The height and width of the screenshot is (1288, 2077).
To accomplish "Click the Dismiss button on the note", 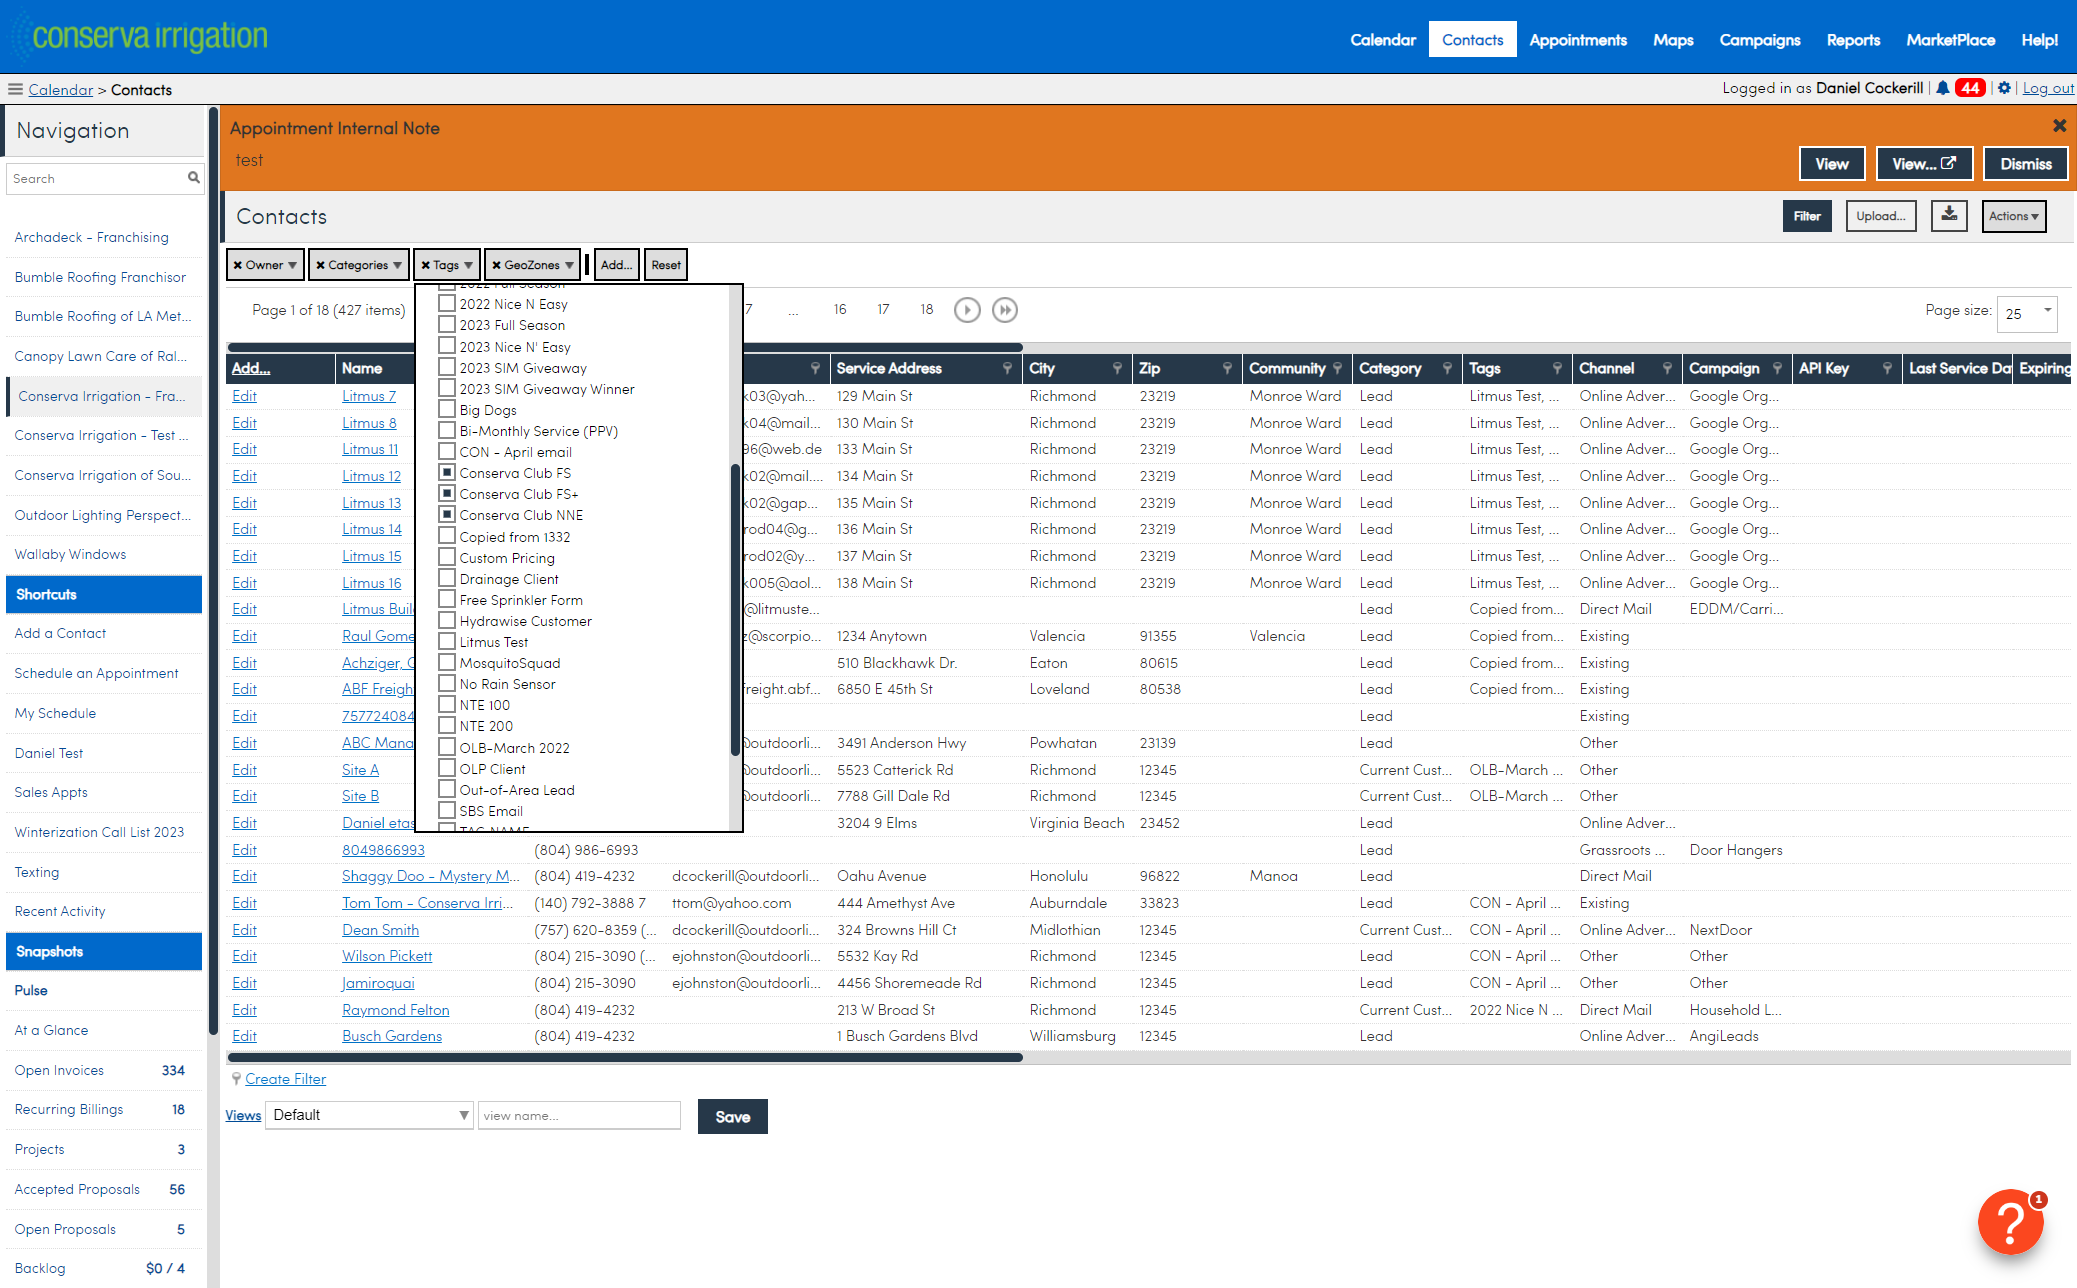I will 2026,163.
